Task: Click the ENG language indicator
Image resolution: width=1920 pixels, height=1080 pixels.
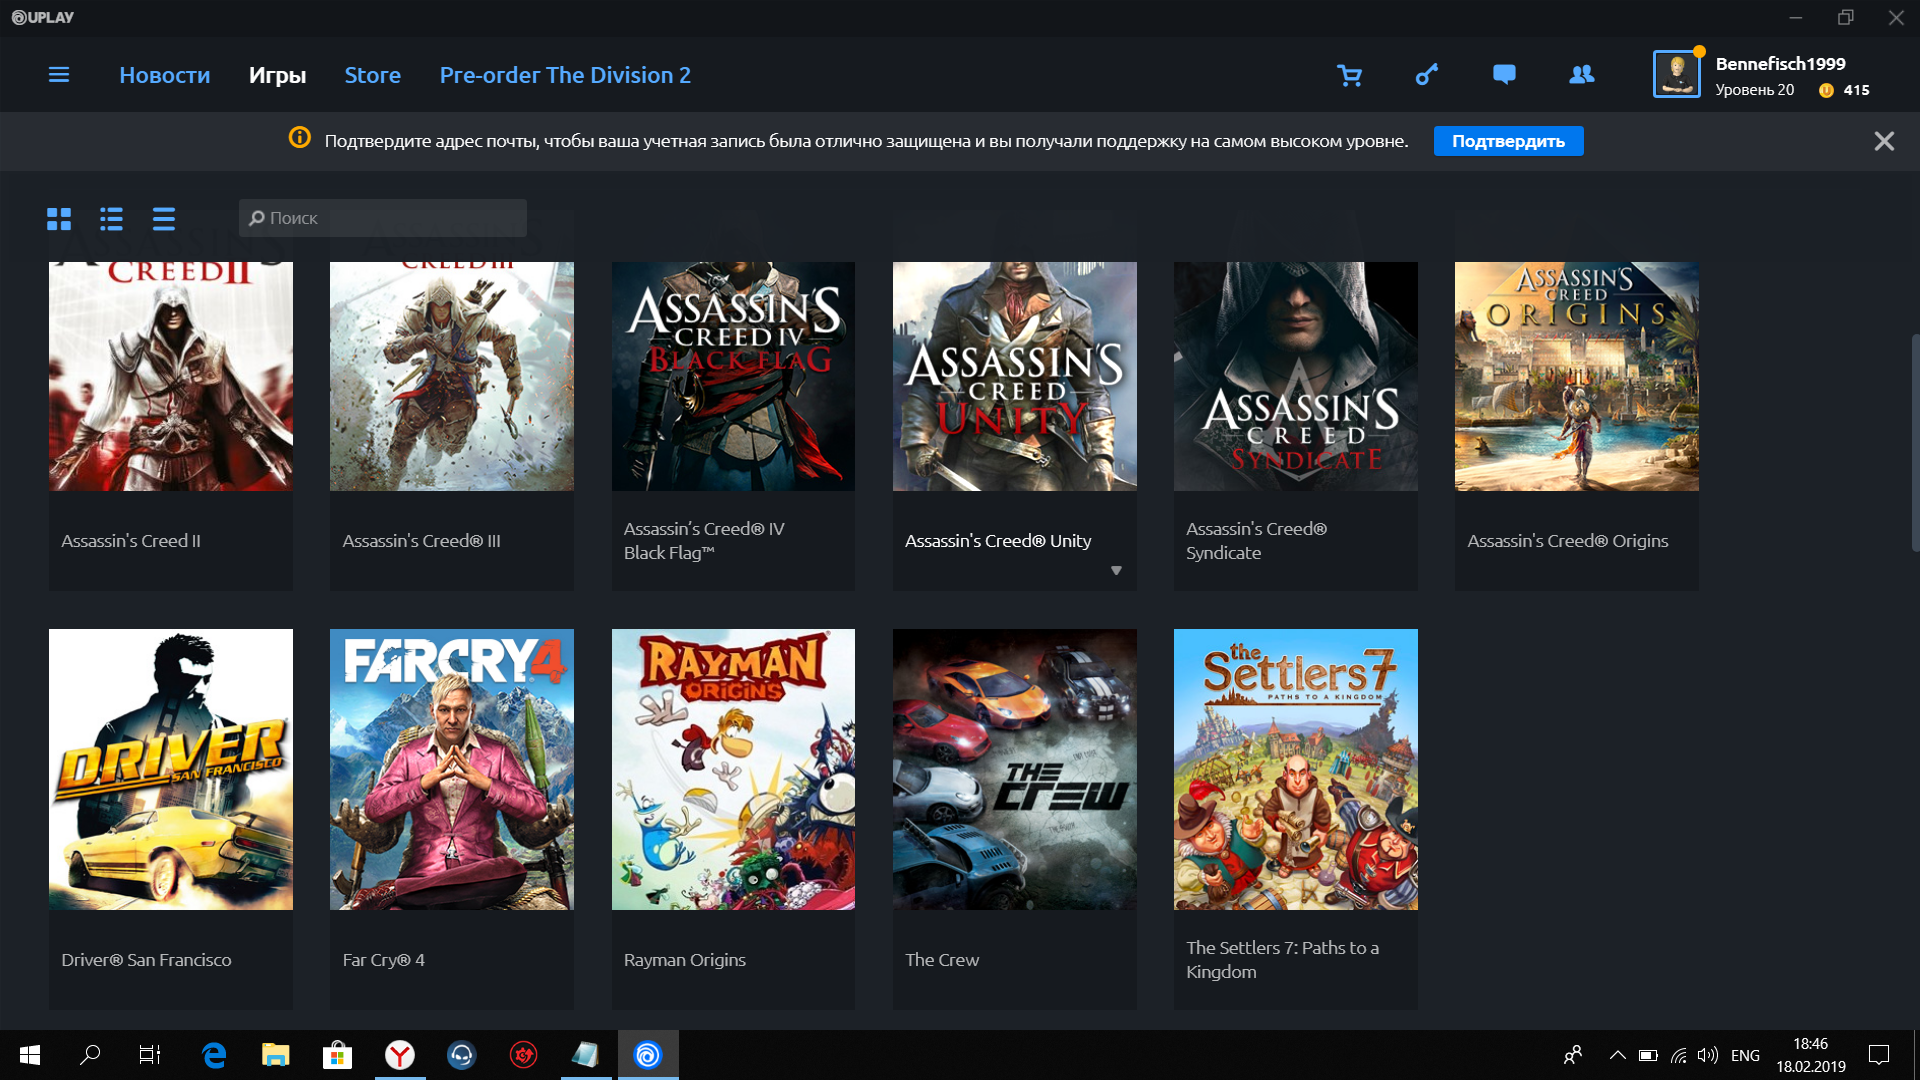Action: point(1745,1055)
